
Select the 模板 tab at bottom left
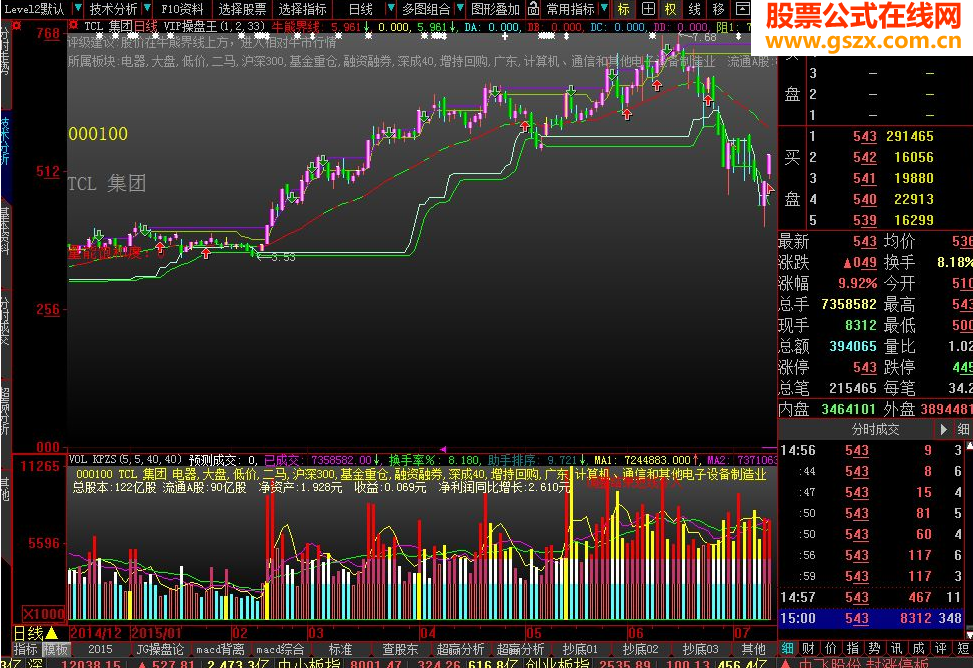tap(55, 649)
